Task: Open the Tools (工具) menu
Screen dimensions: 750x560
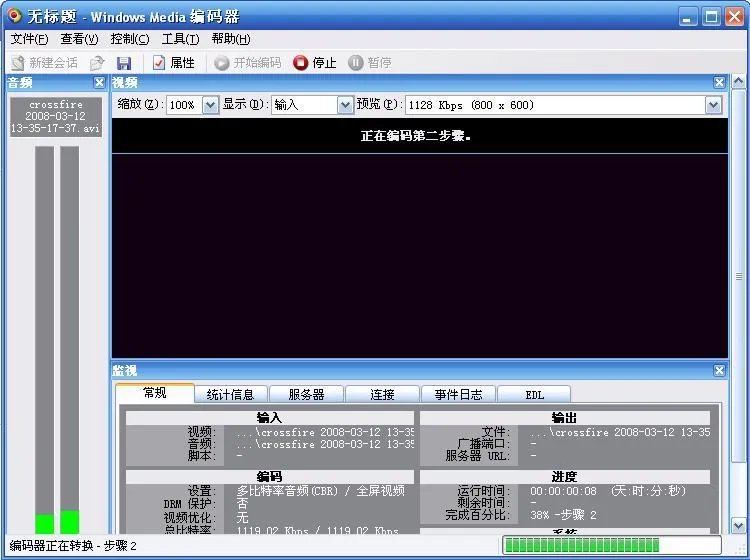Action: [x=180, y=39]
